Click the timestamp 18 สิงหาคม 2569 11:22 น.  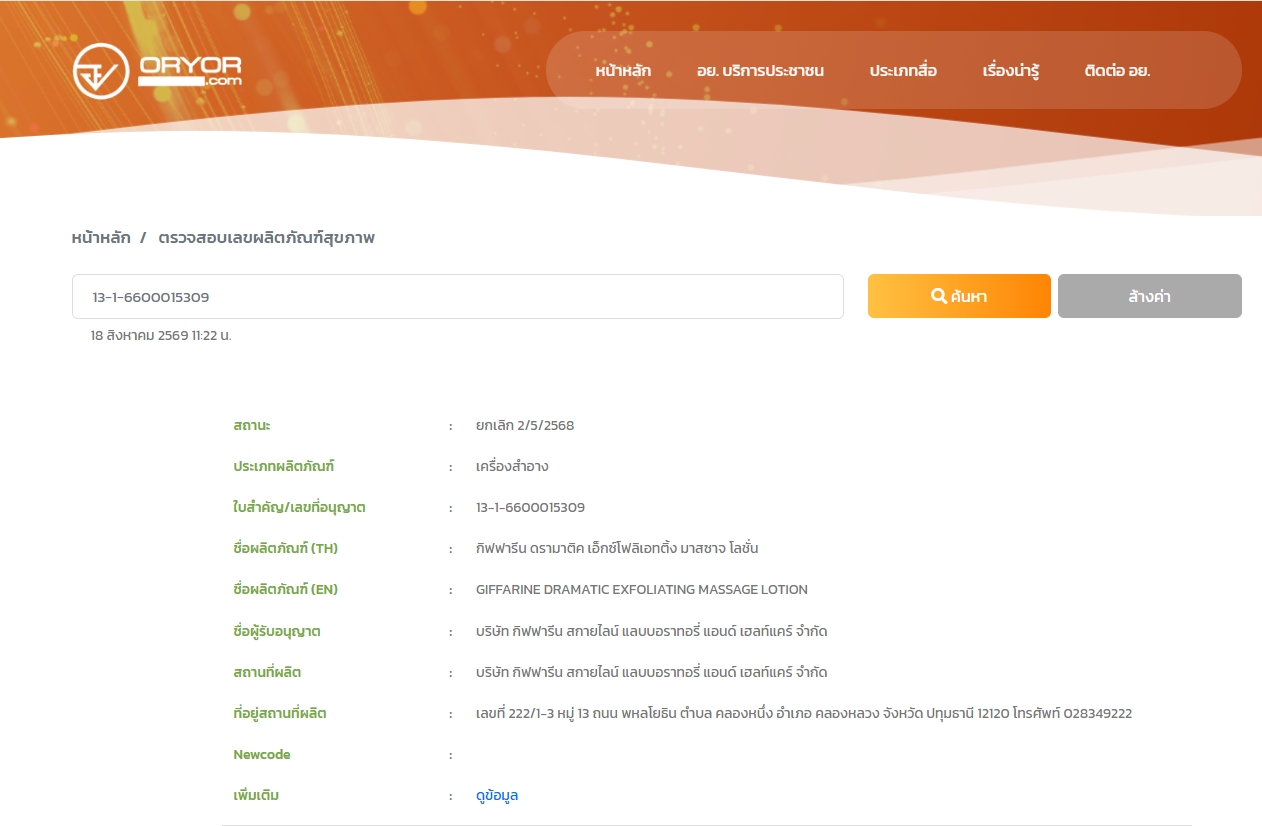161,335
